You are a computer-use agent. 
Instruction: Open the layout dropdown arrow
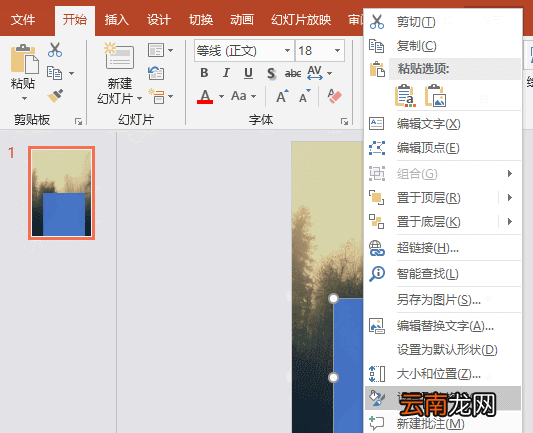point(171,50)
